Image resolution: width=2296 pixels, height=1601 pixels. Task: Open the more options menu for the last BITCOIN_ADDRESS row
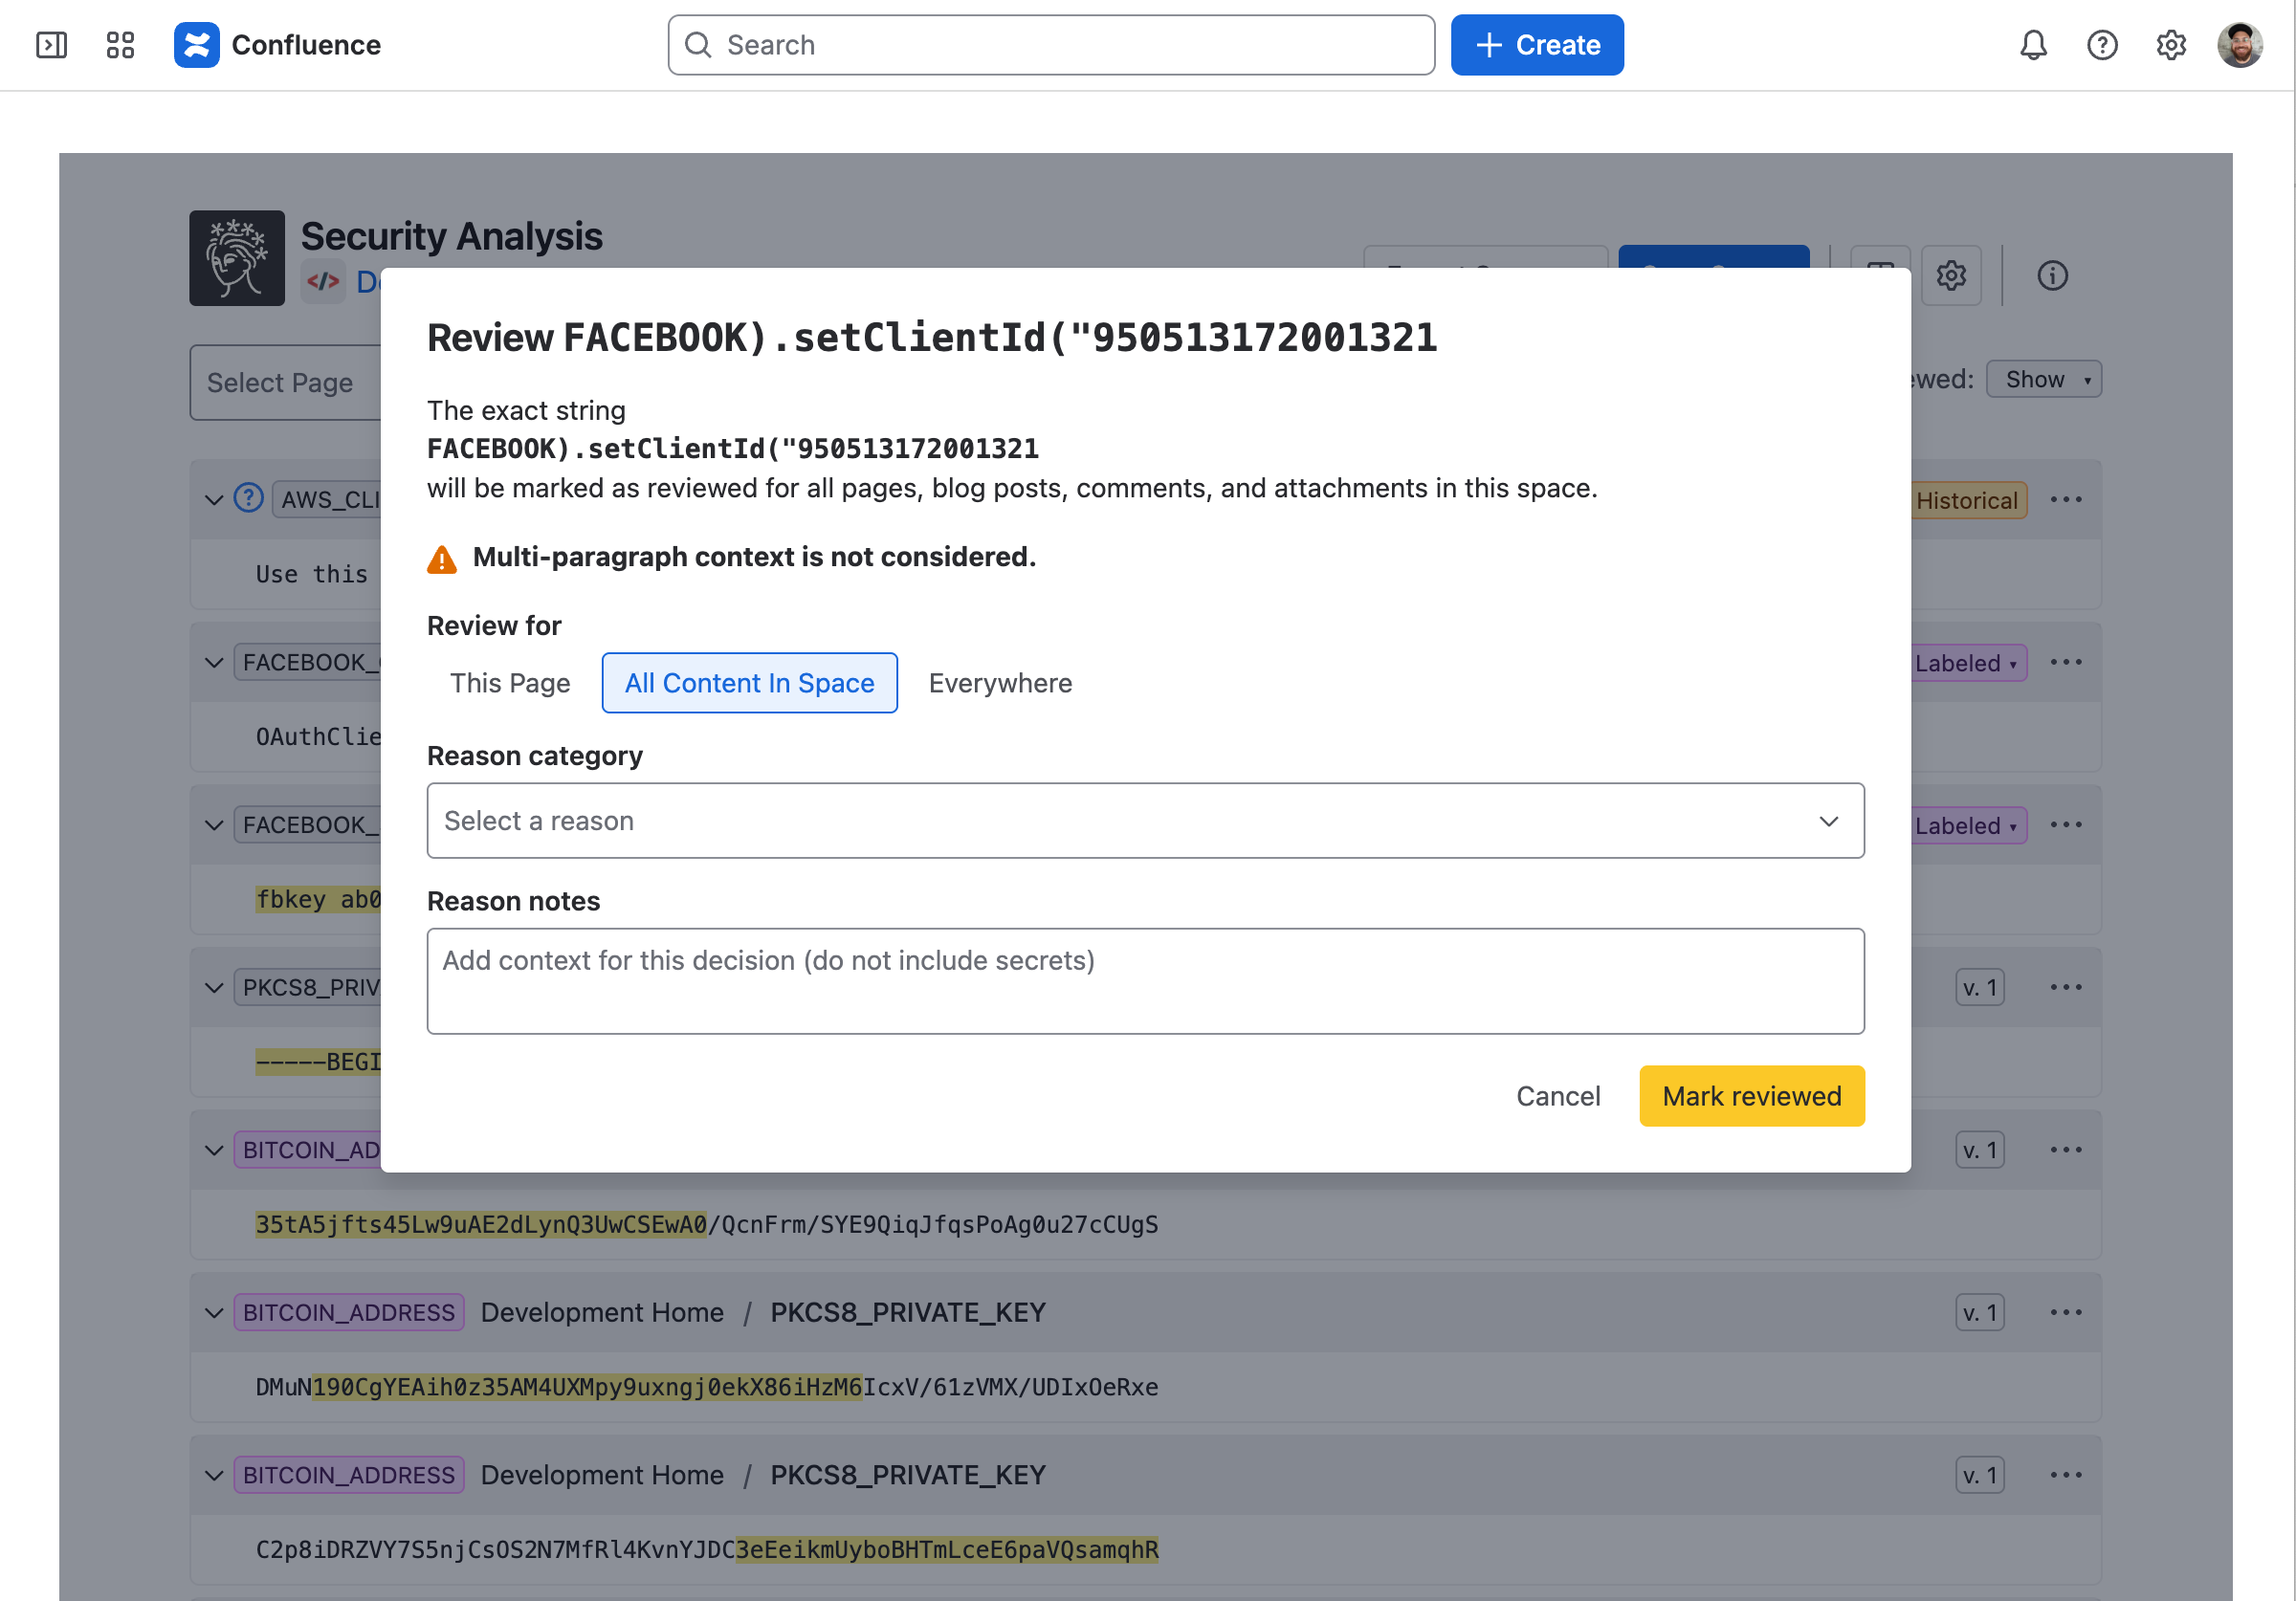(2065, 1475)
